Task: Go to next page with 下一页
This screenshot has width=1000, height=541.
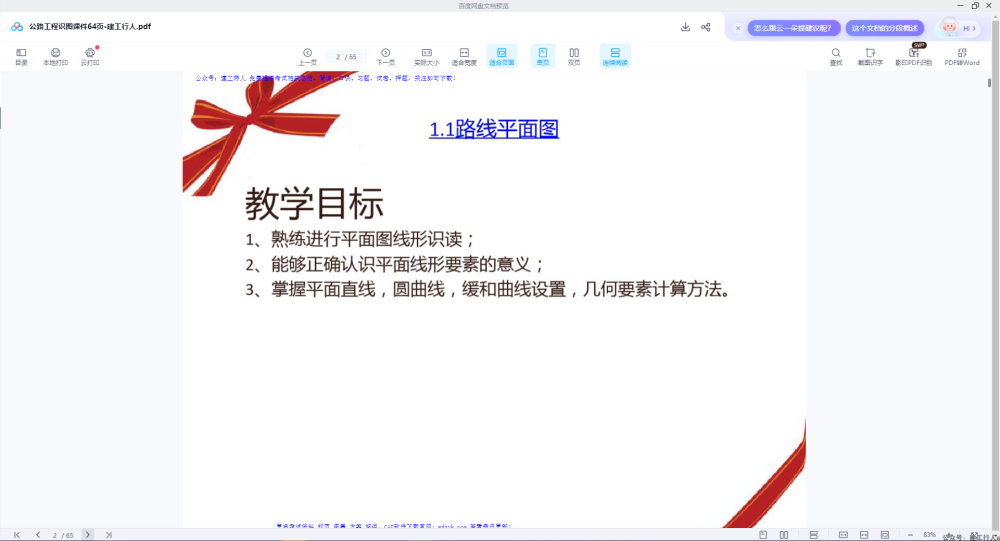Action: tap(385, 56)
